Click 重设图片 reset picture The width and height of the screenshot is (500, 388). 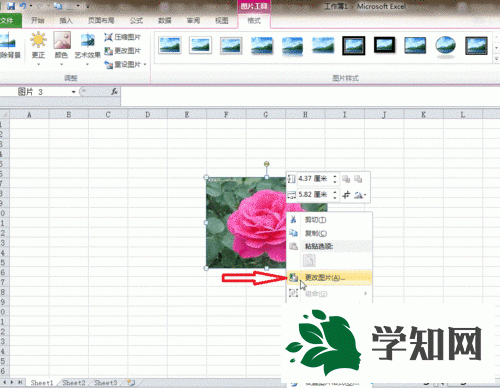pyautogui.click(x=122, y=64)
